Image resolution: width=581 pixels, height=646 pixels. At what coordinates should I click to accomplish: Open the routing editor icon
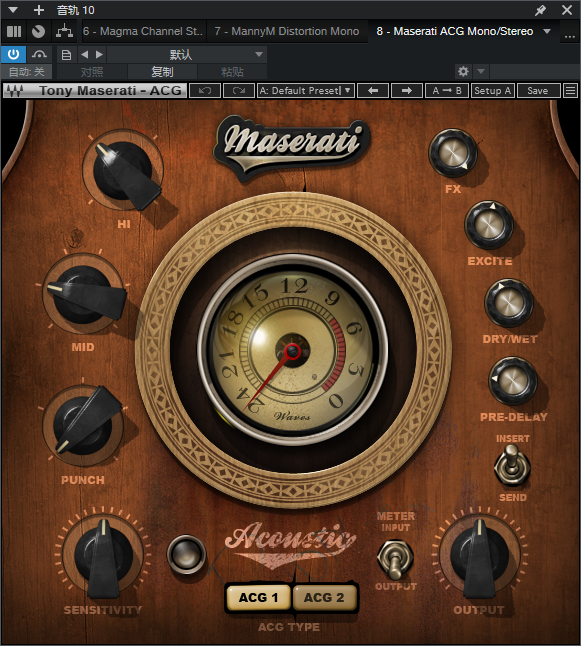[65, 31]
